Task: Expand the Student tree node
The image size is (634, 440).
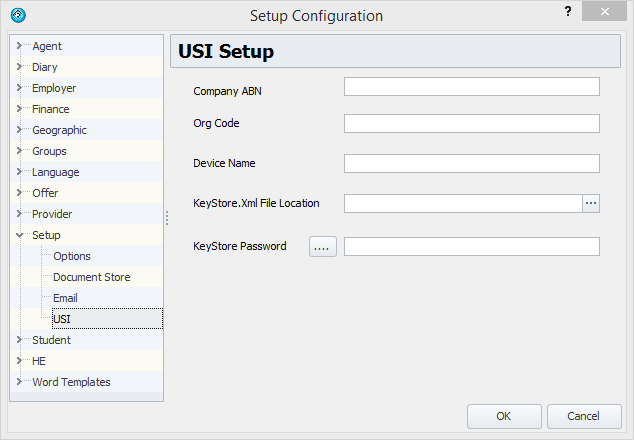Action: 20,340
